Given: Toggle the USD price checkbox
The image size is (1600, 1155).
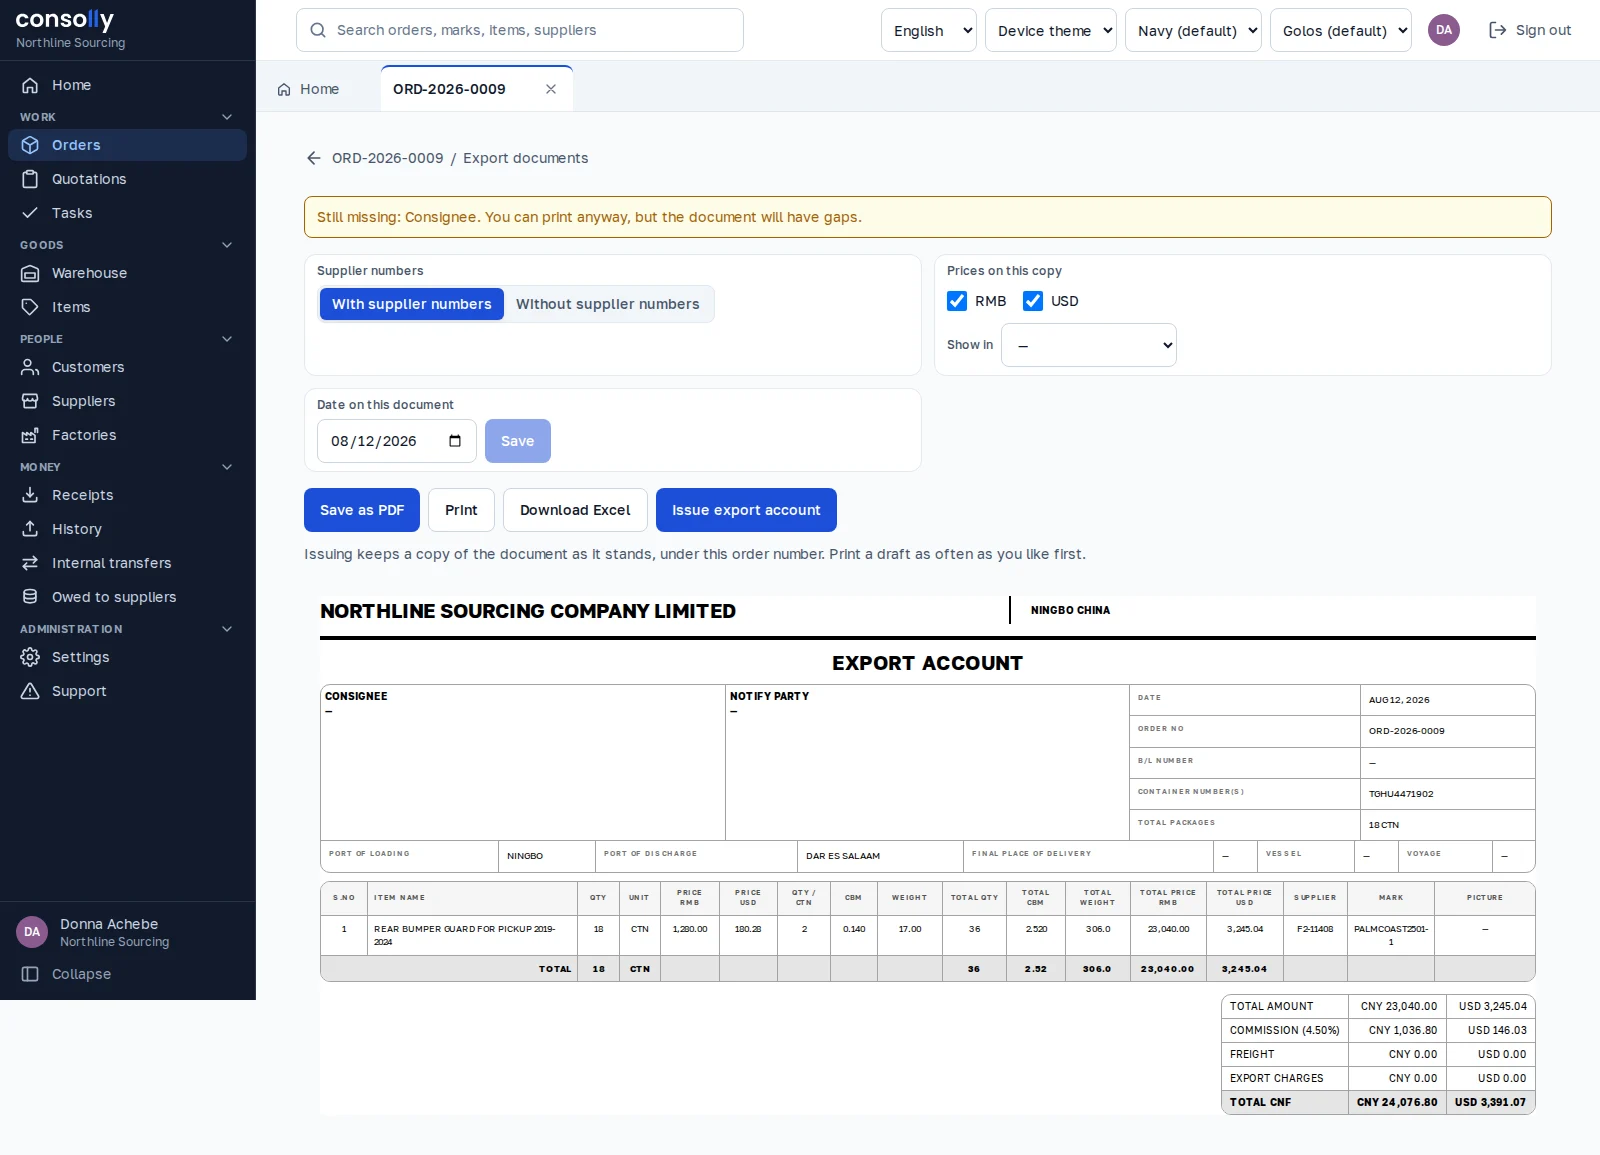Looking at the screenshot, I should coord(1033,301).
